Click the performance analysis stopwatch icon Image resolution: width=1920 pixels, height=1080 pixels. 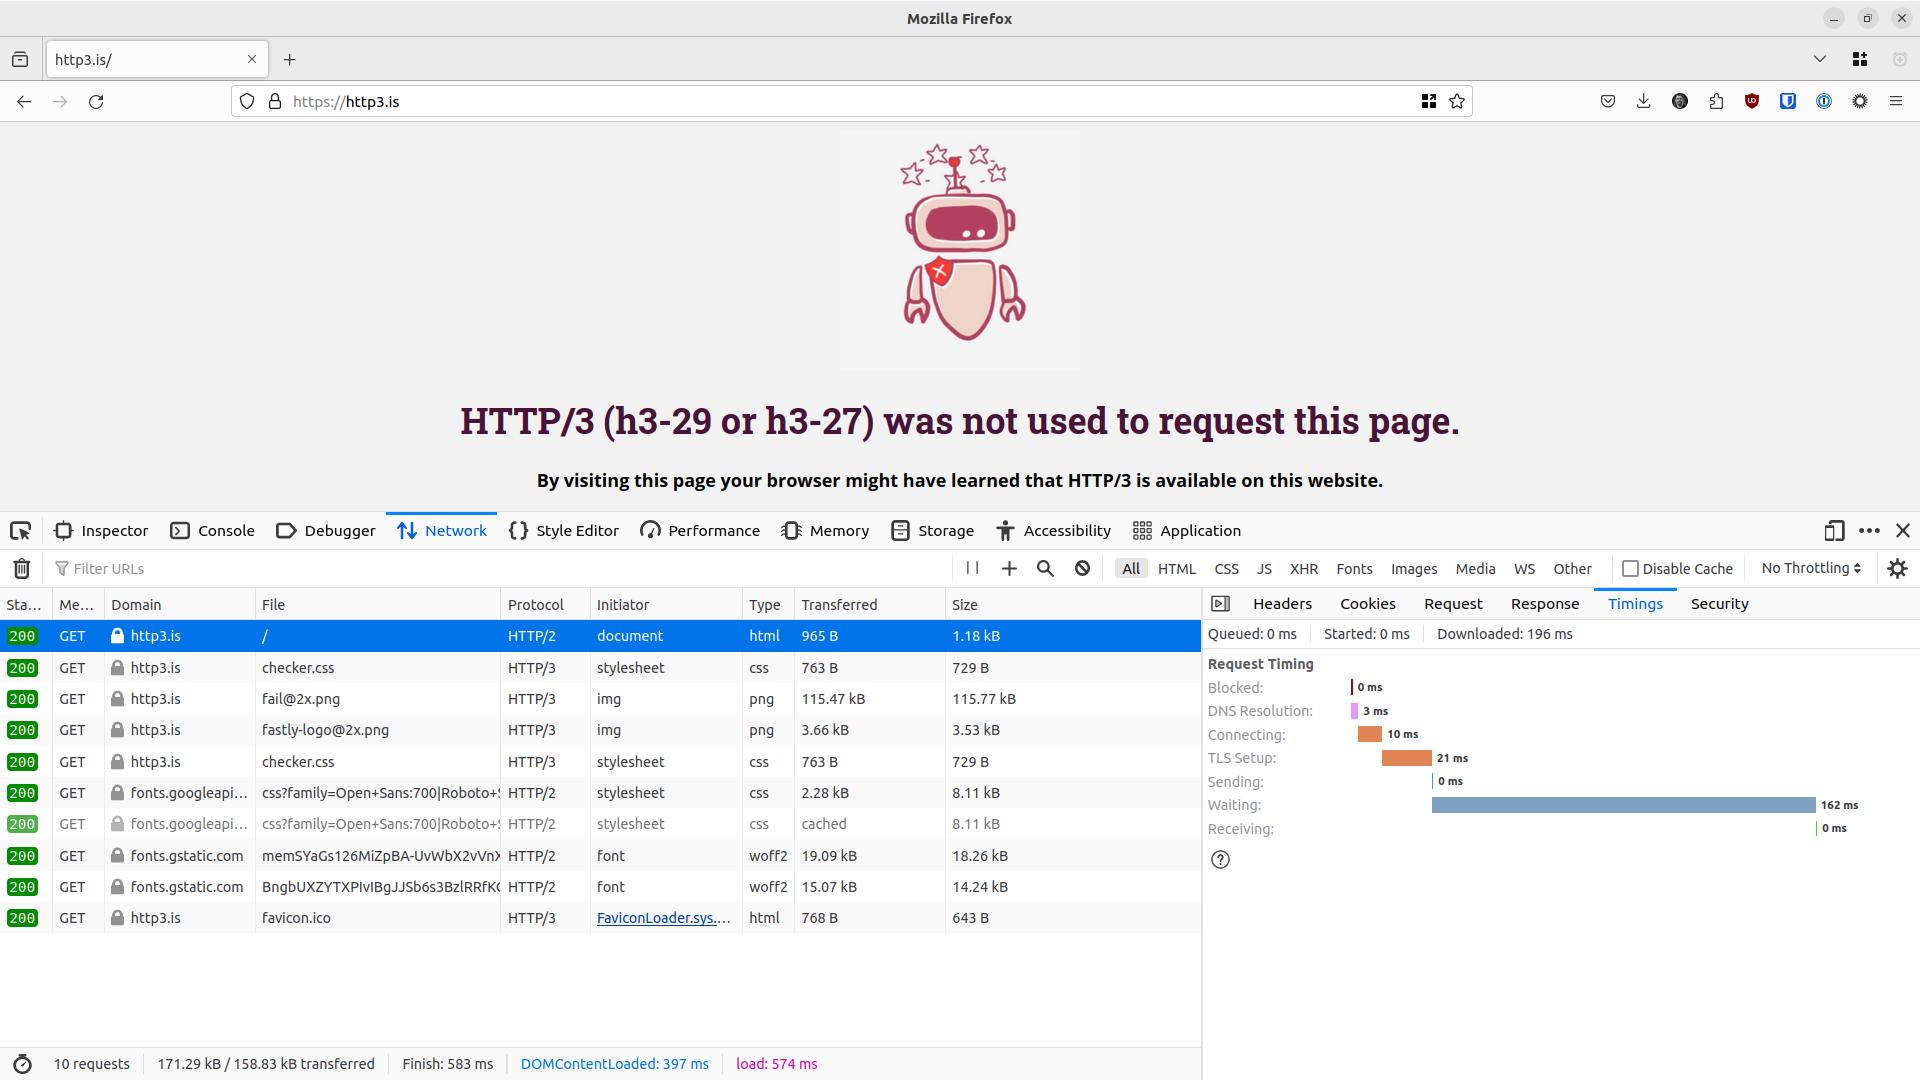(22, 1064)
